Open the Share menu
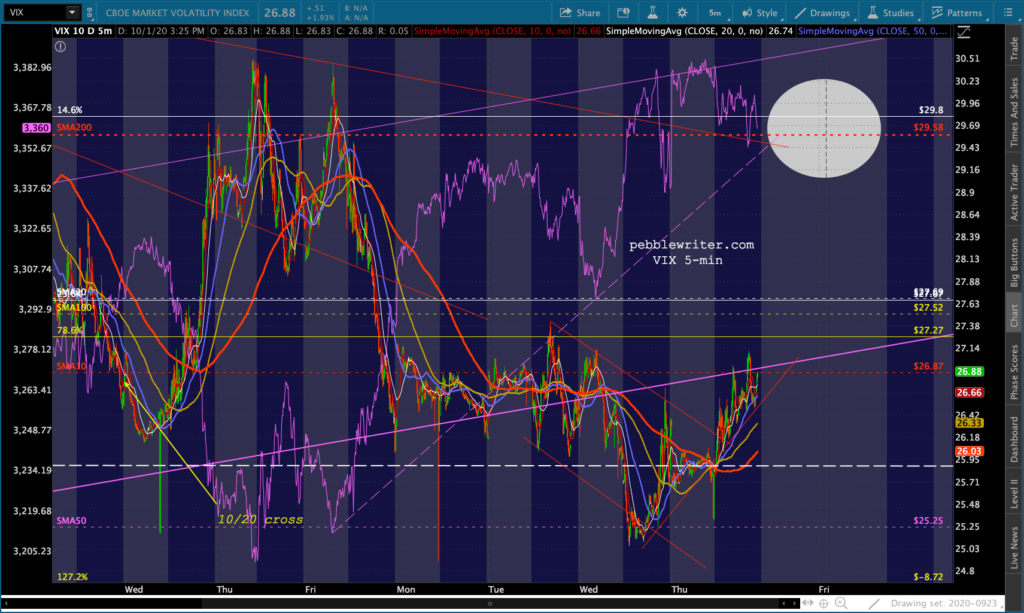This screenshot has width=1024, height=613. coord(580,13)
